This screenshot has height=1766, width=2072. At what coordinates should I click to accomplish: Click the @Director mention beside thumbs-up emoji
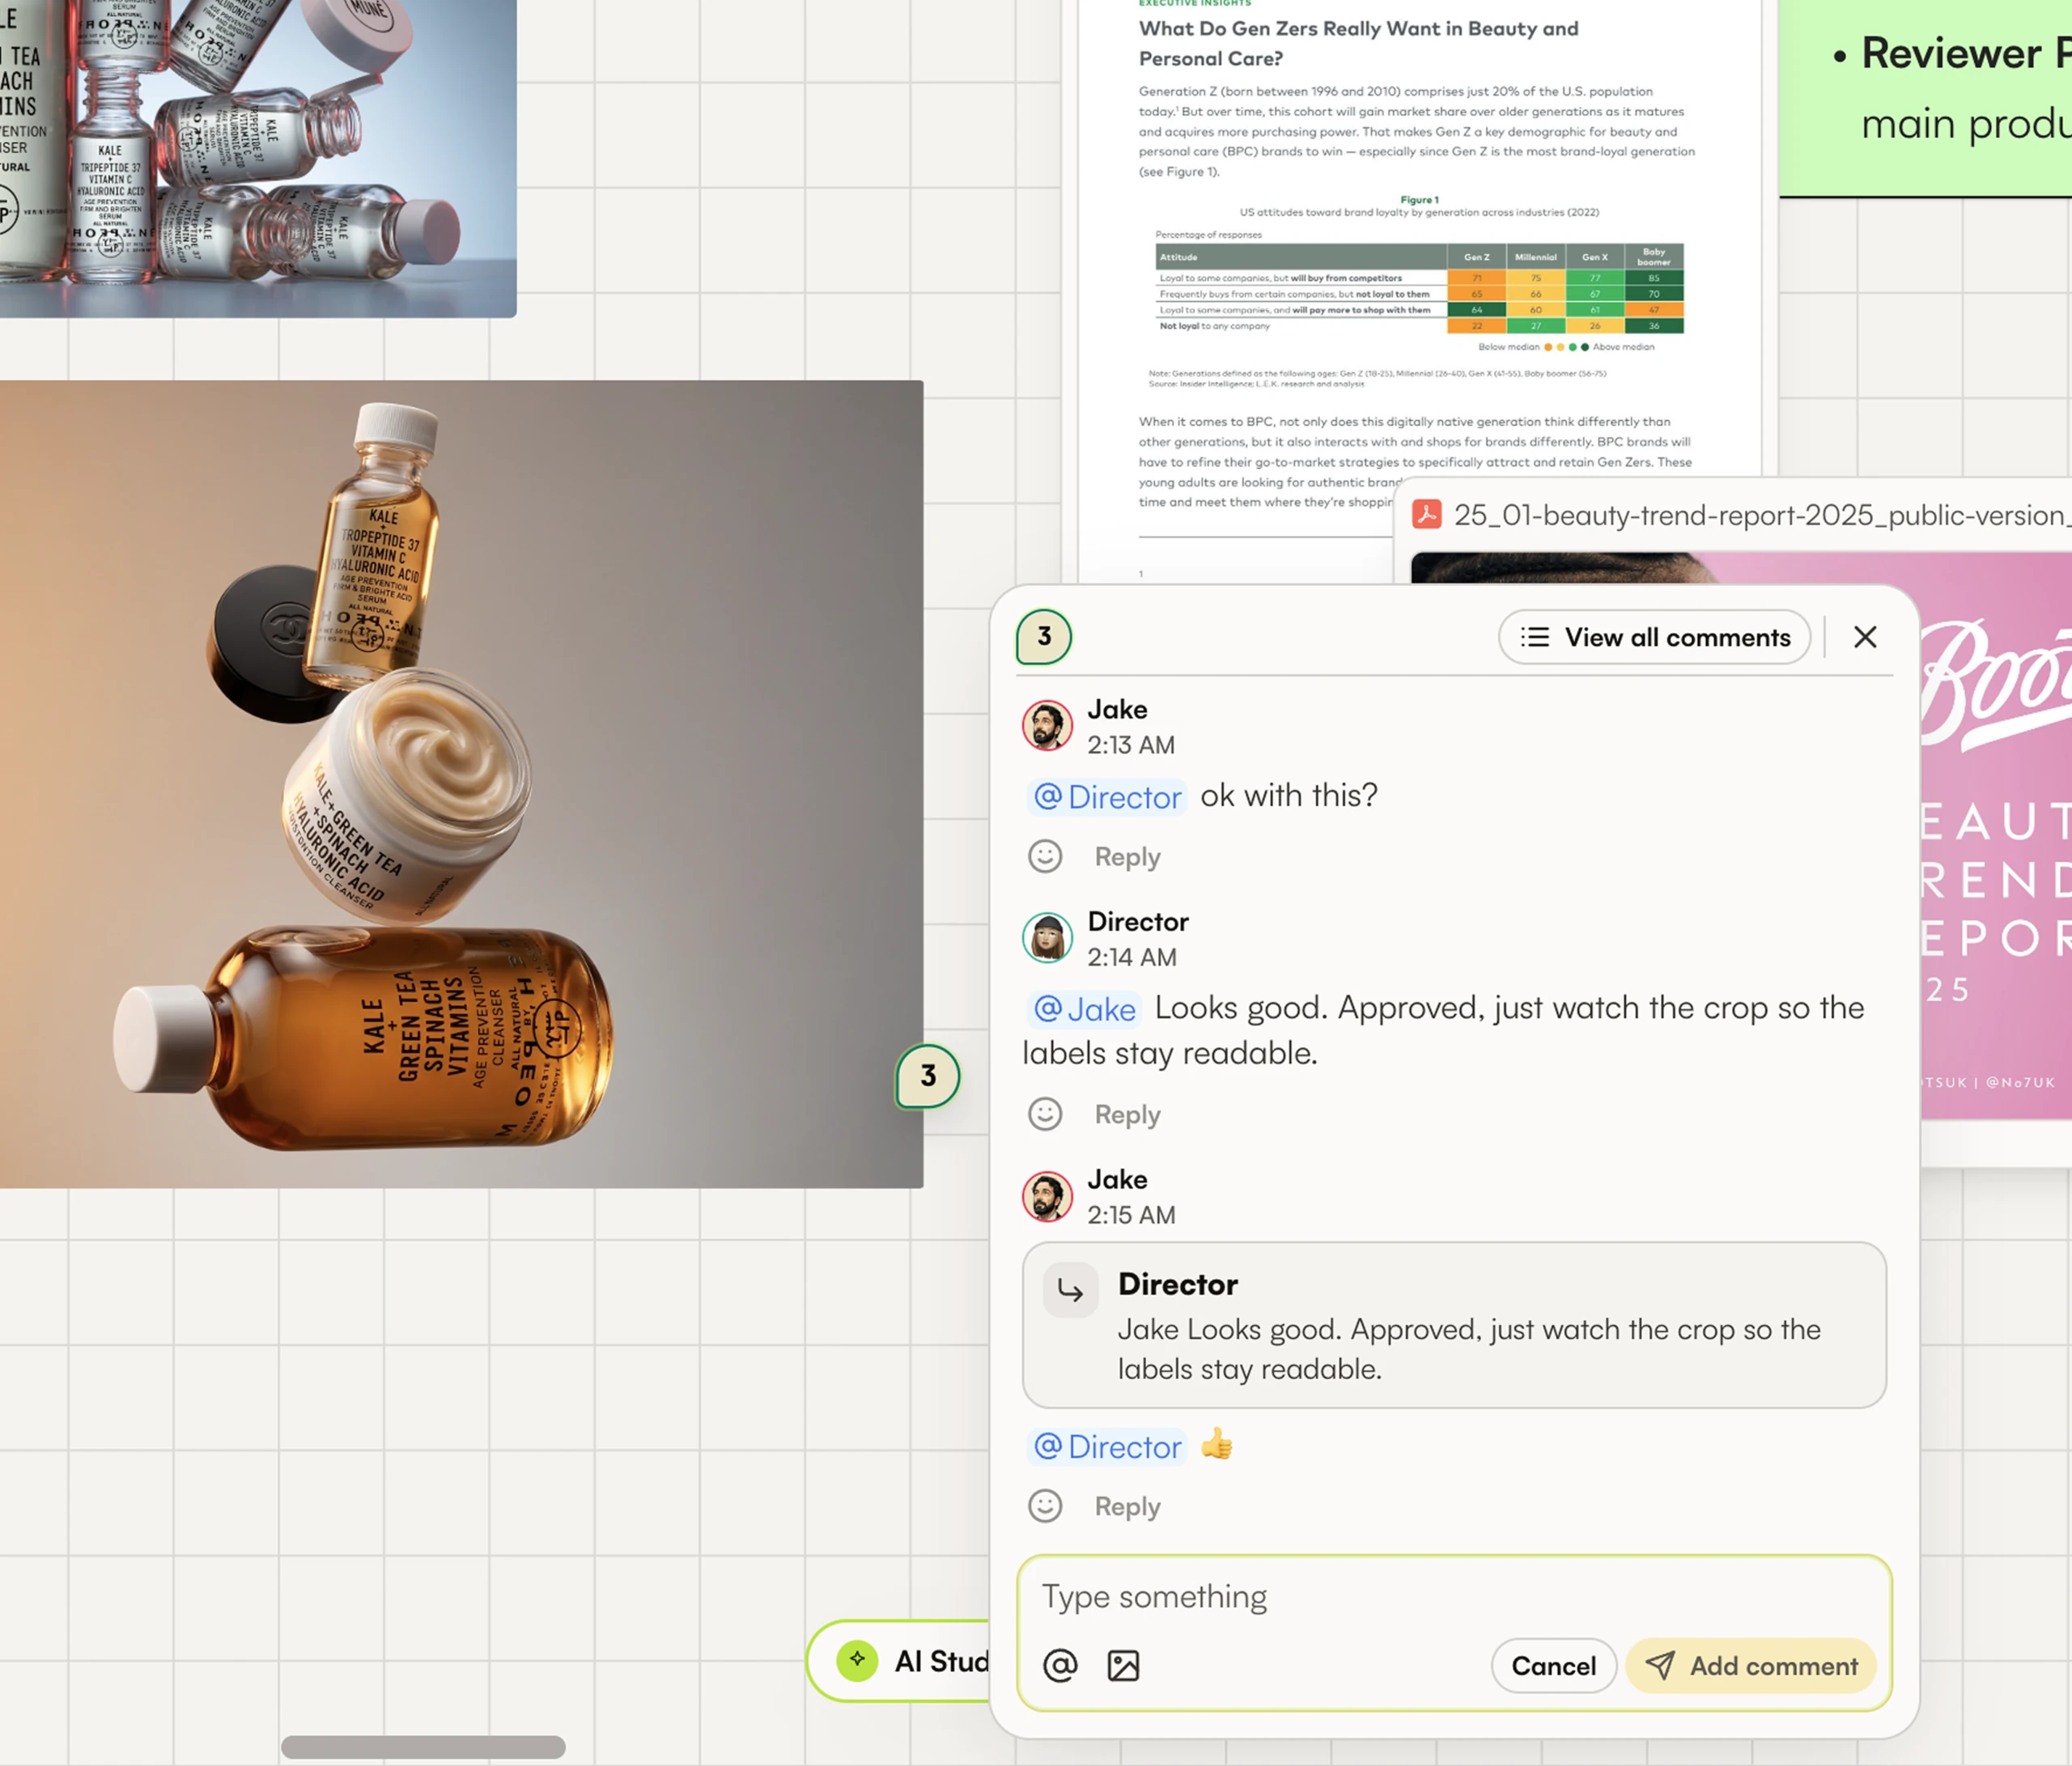(1107, 1447)
